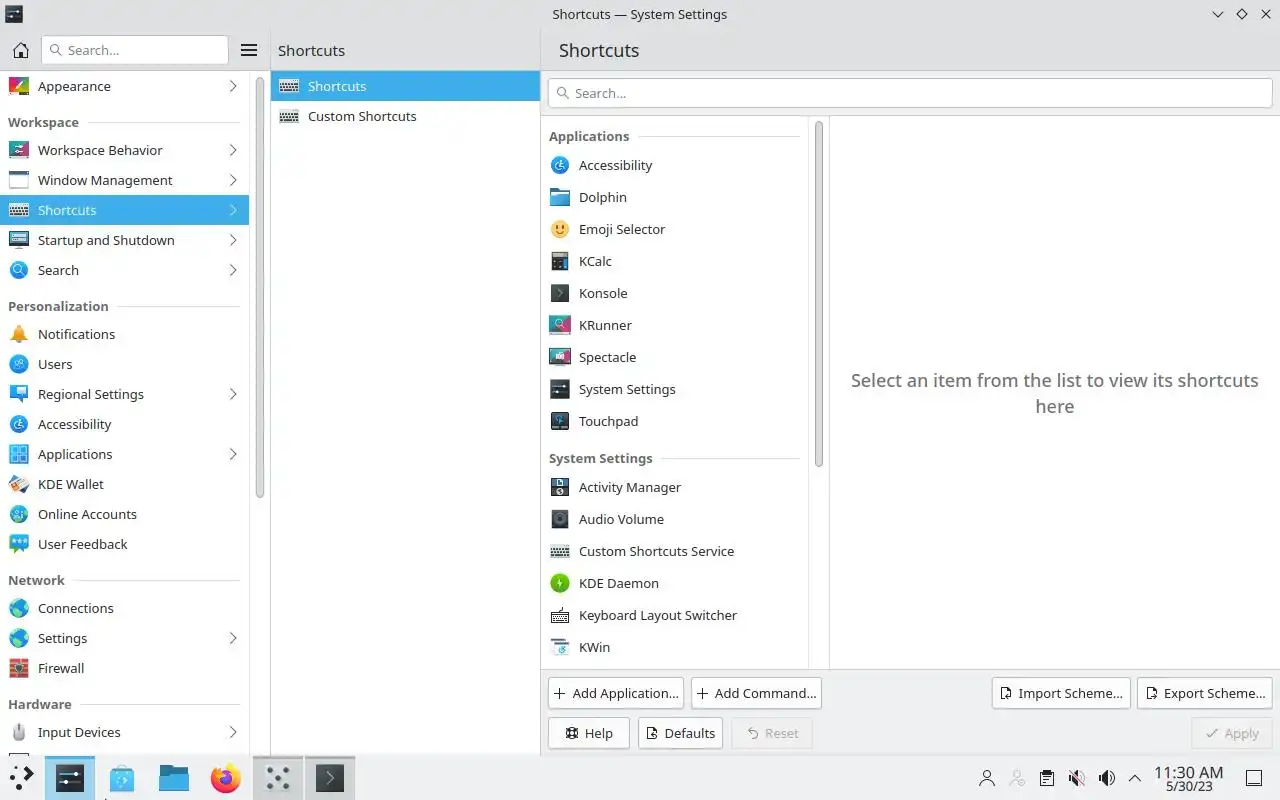
Task: Click the clock showing 11:30 AM
Action: 1188,778
